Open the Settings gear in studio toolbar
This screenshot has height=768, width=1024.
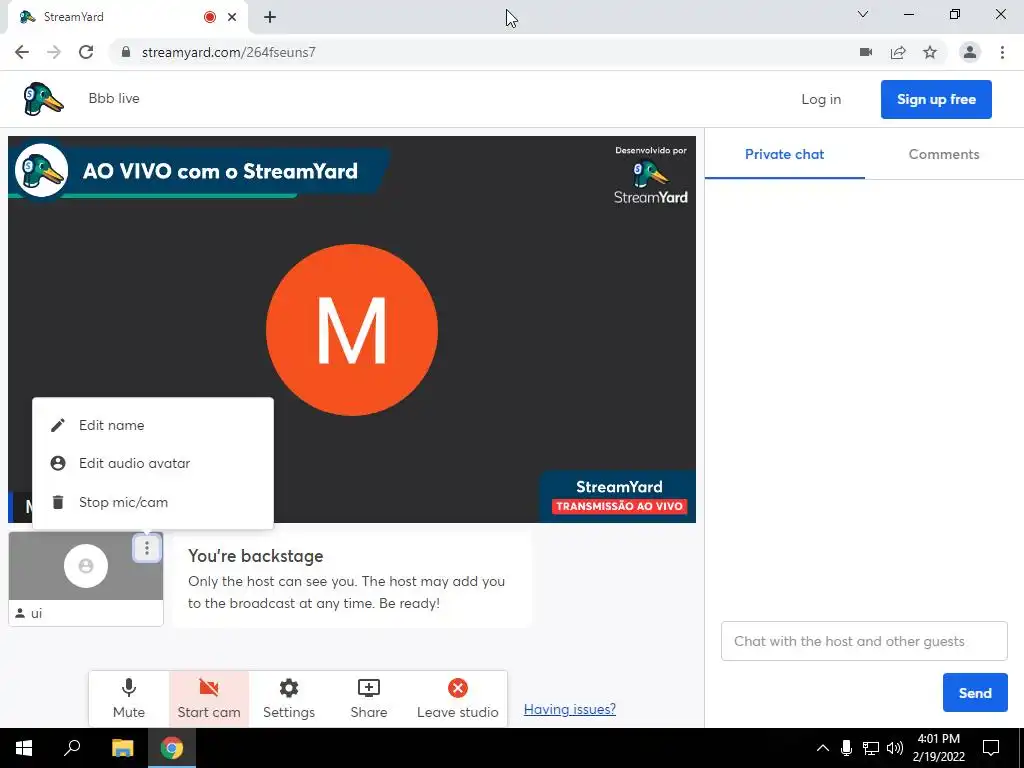(x=289, y=699)
